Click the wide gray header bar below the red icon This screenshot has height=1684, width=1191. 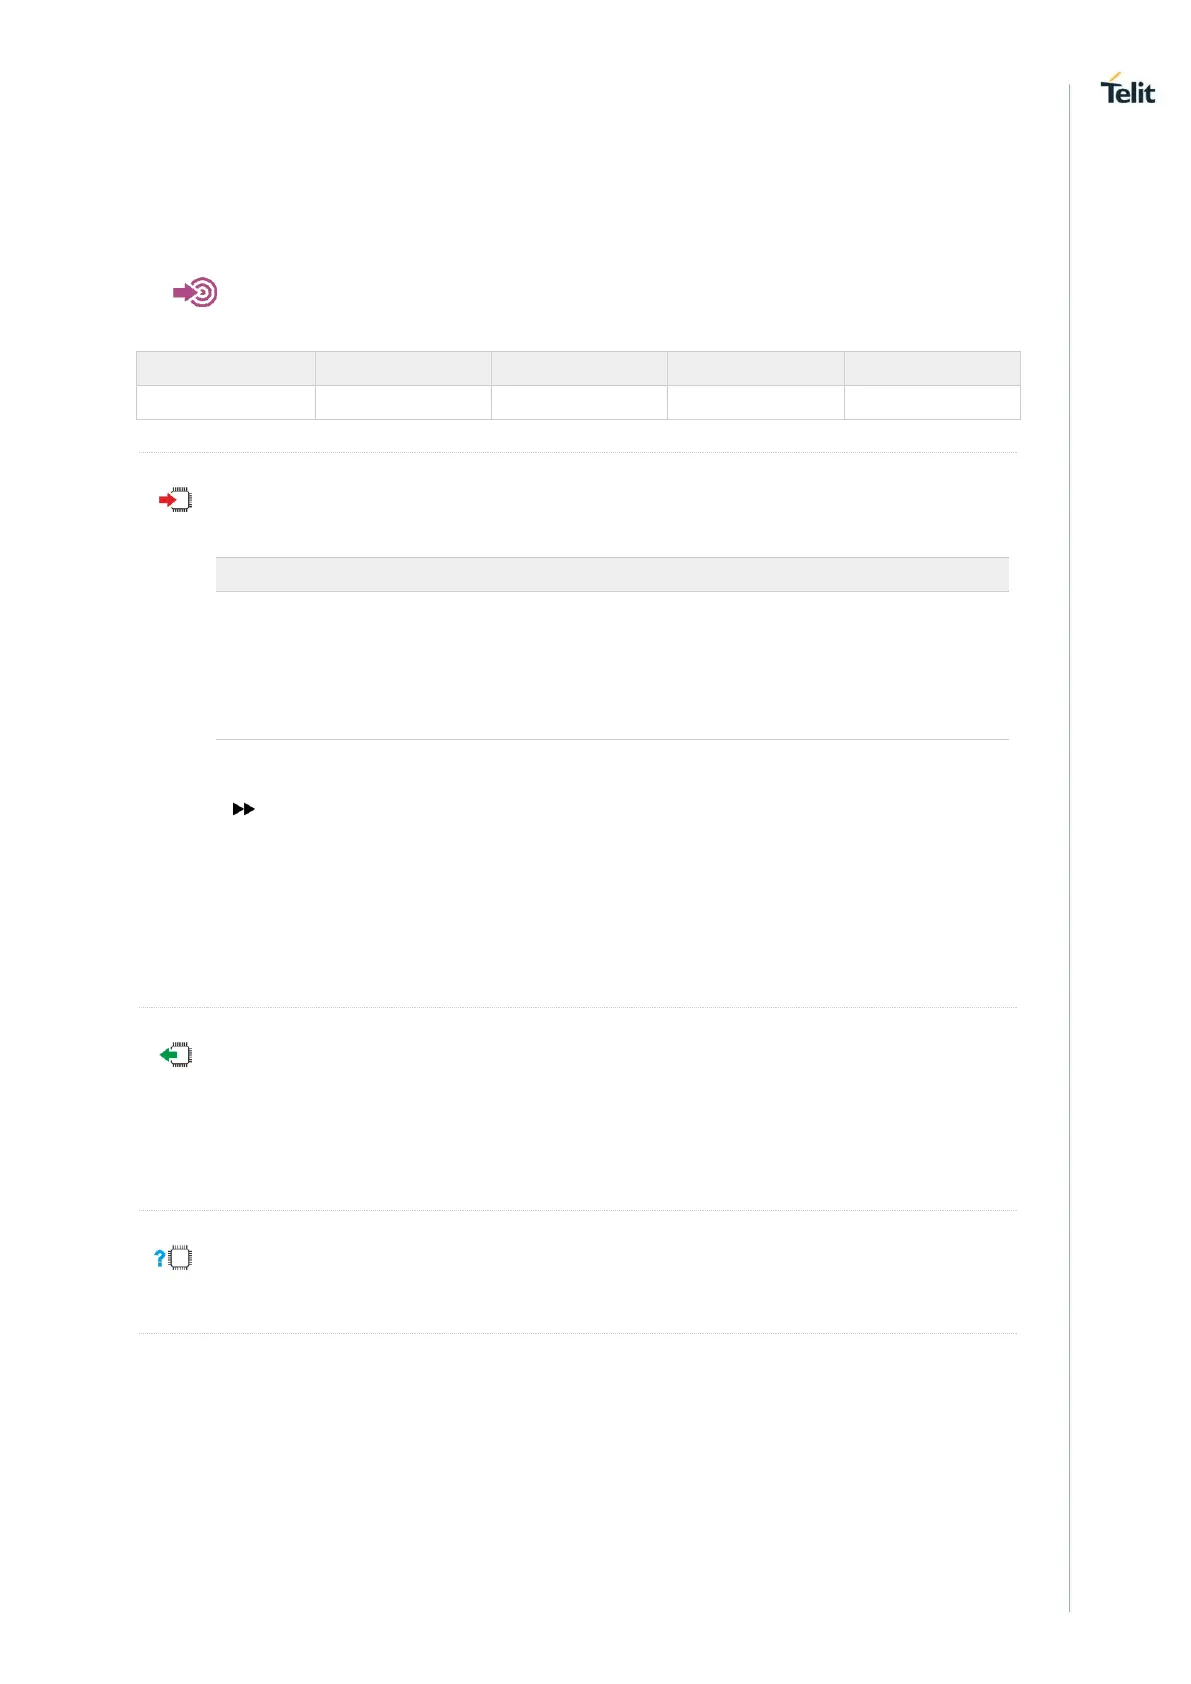(x=612, y=574)
